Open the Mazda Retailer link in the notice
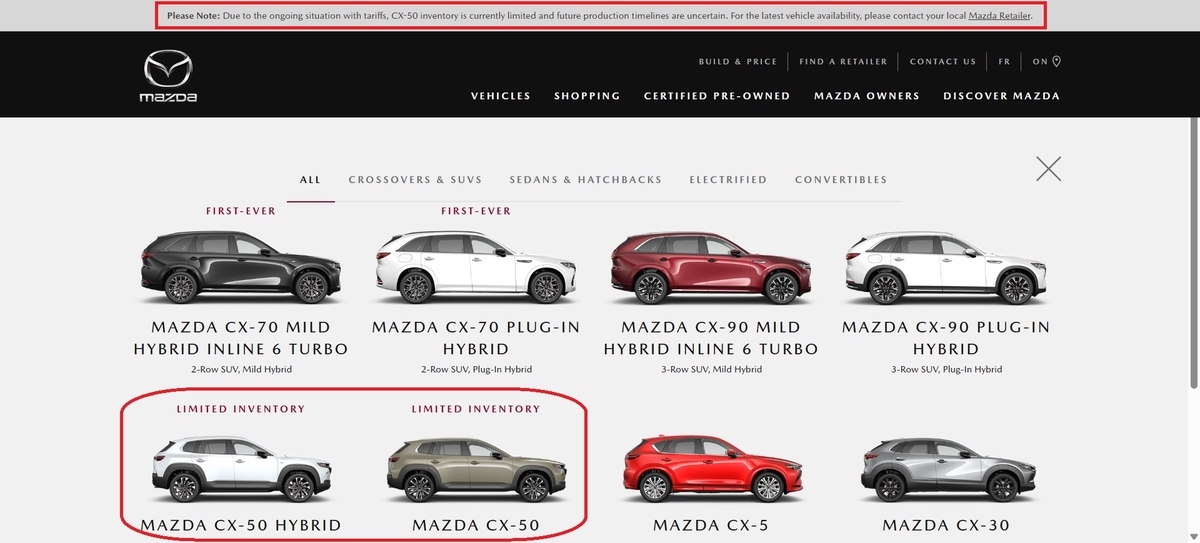Screen dimensions: 1200x543 coord(1000,16)
